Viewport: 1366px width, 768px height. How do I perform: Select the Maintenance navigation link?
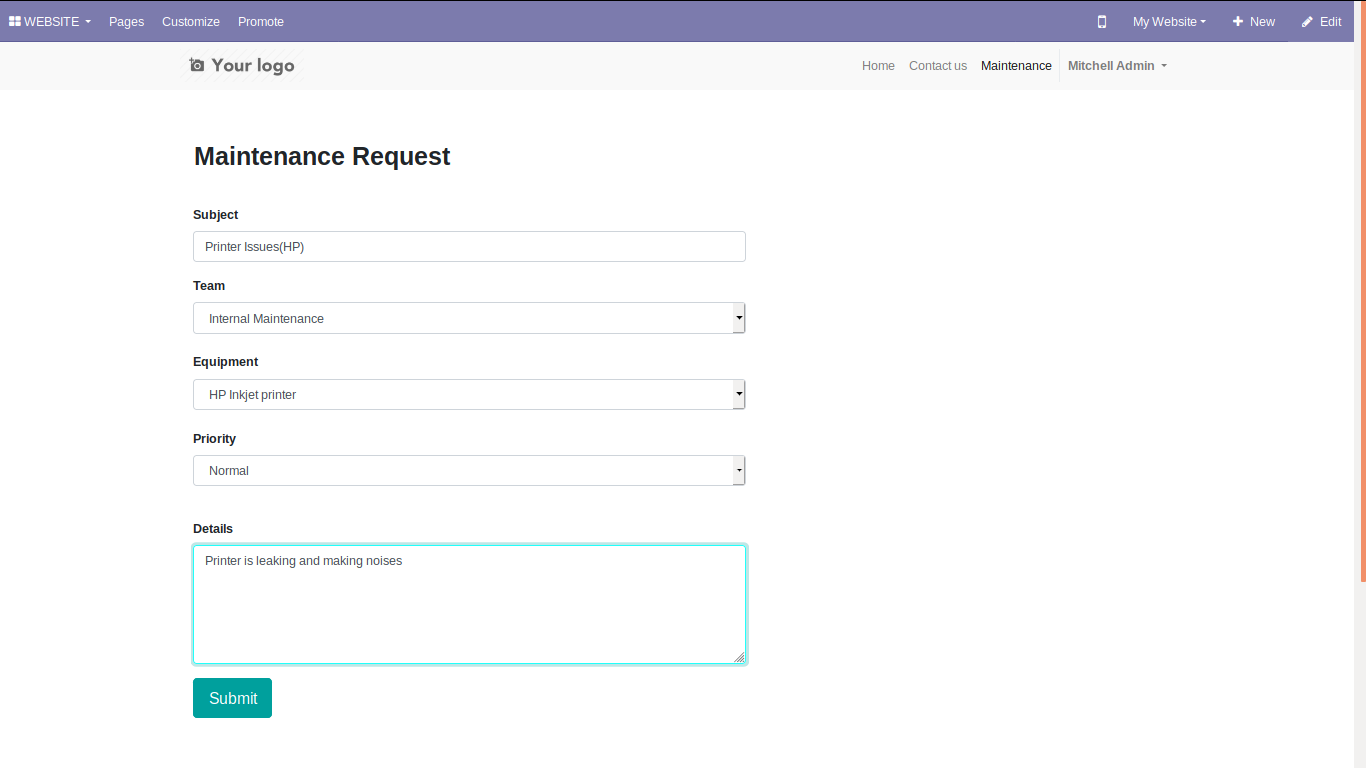coord(1016,65)
